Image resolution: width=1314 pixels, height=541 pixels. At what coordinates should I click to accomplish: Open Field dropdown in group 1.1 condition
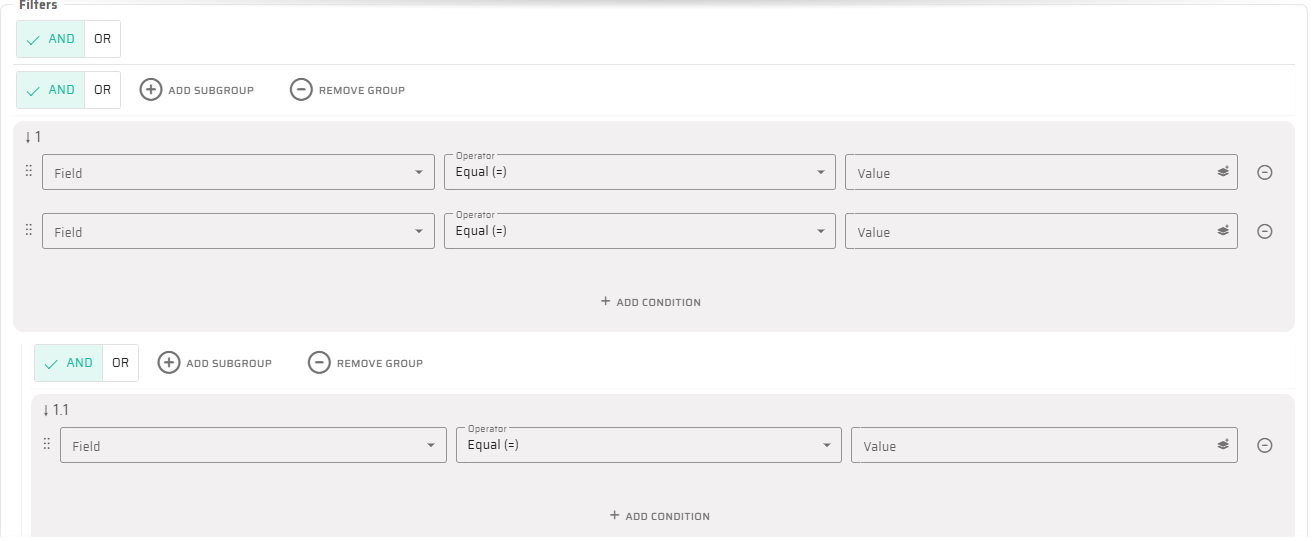(x=253, y=446)
